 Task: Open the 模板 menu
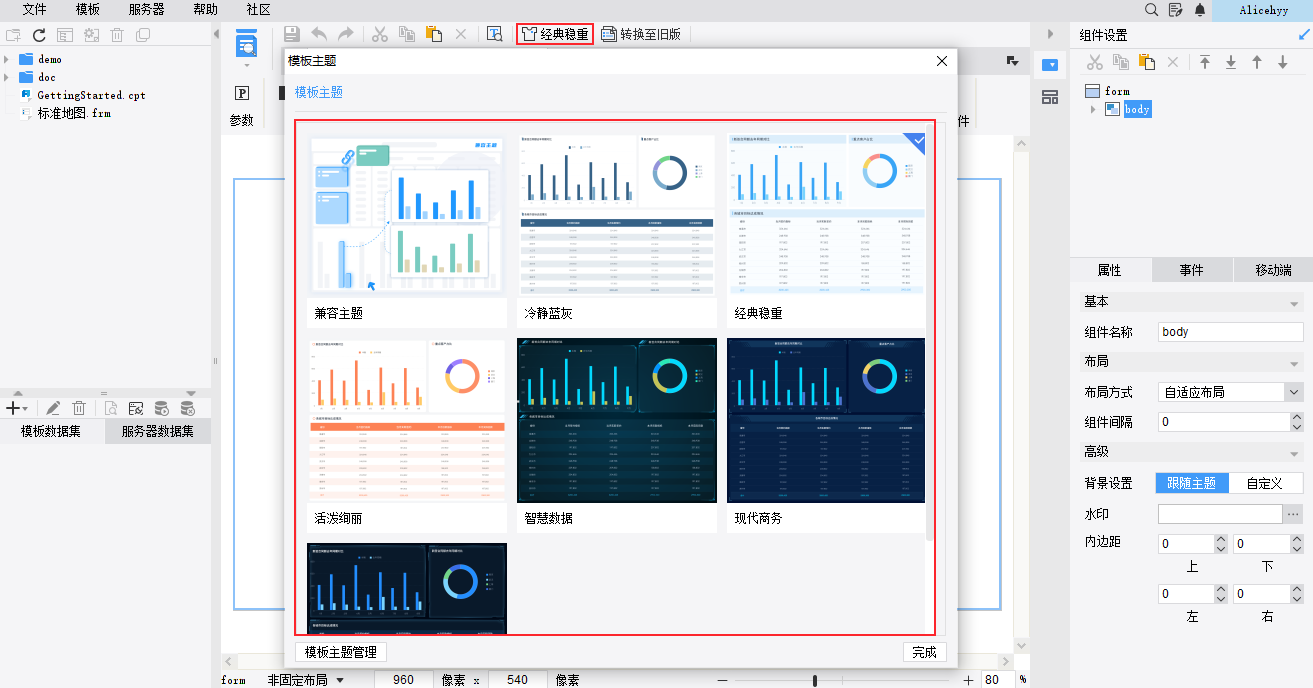click(x=88, y=9)
